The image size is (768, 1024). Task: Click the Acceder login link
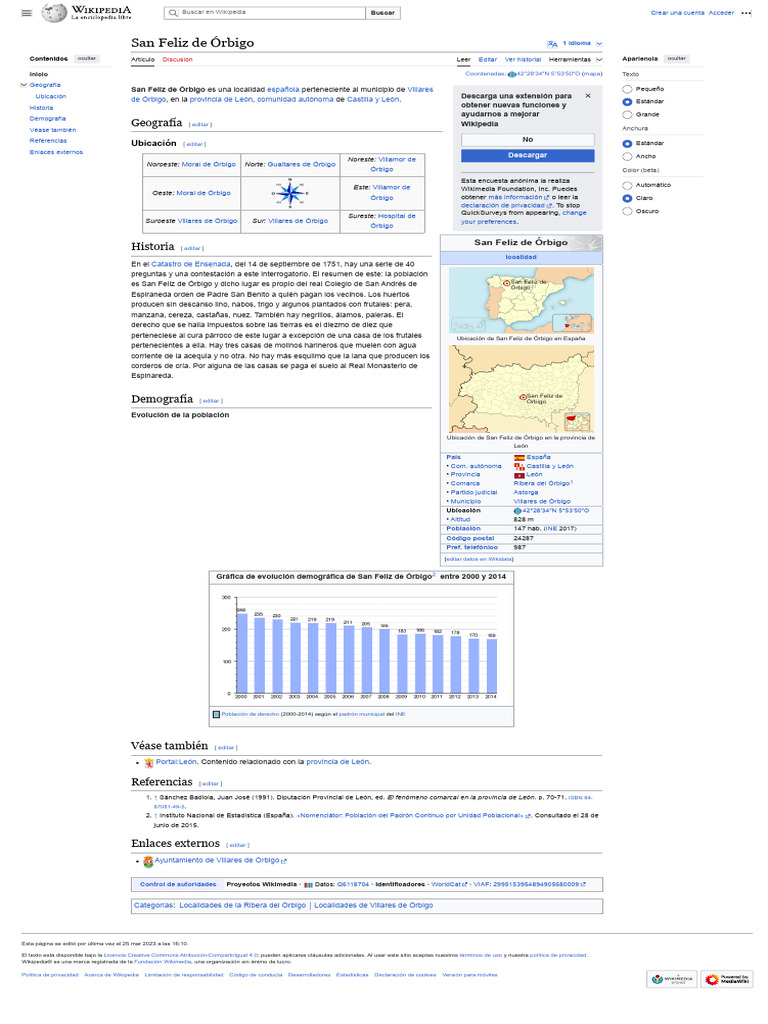(x=722, y=13)
